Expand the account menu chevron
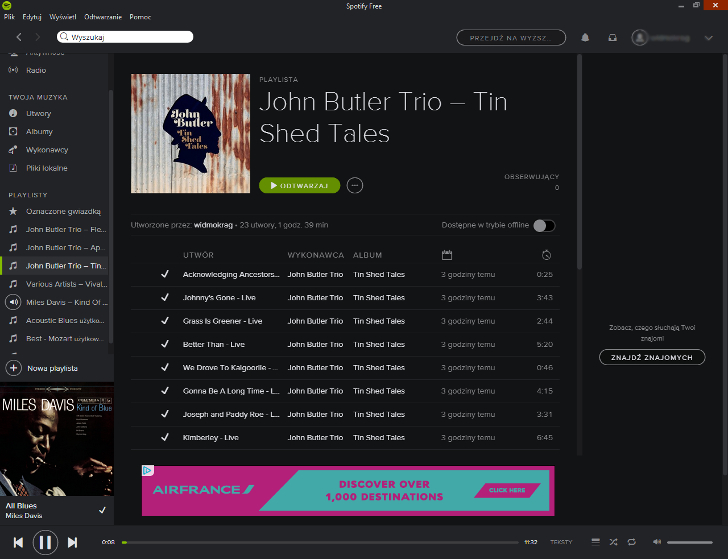This screenshot has width=728, height=559. click(708, 38)
